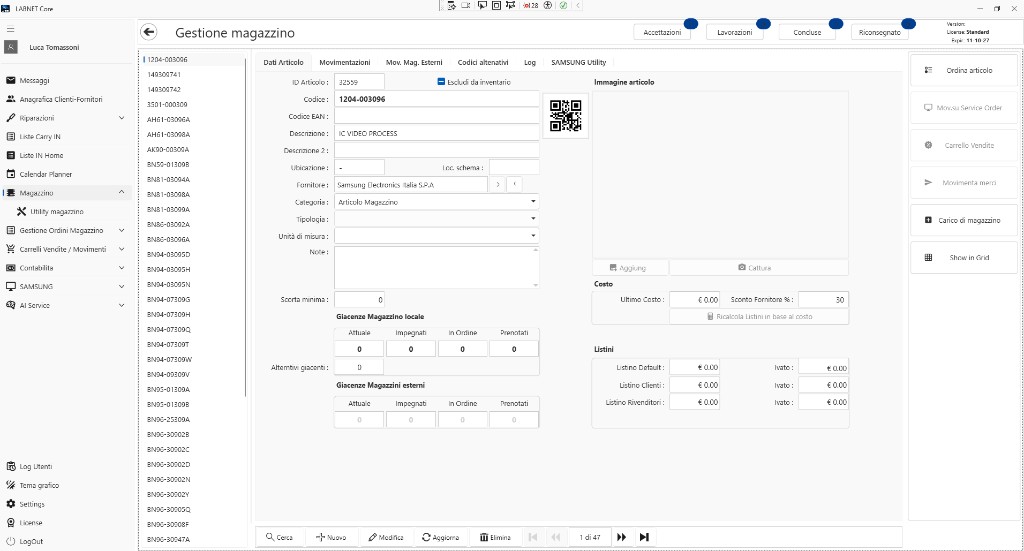The height and width of the screenshot is (551, 1024).
Task: Select article AH61-03096A in the list
Action: [x=168, y=119]
